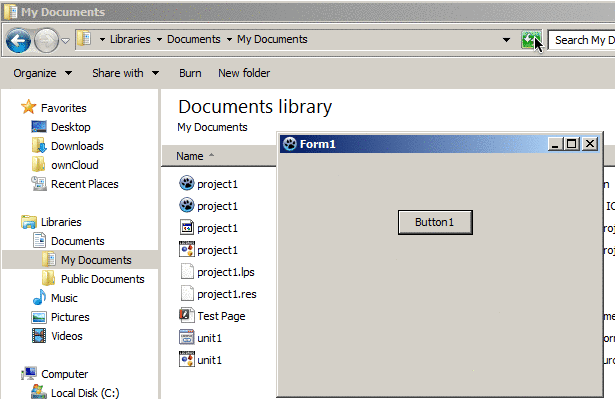
Task: Open Desktop in Favorites
Action: point(71,127)
